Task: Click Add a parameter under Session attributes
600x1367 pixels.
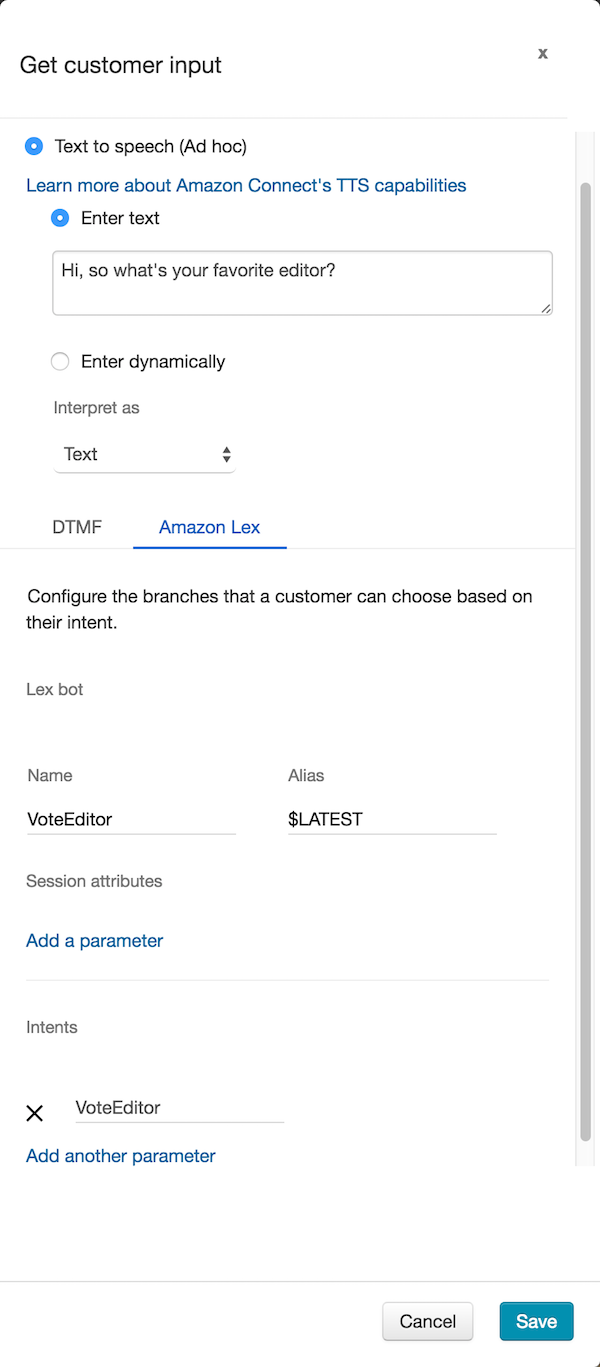Action: coord(94,940)
